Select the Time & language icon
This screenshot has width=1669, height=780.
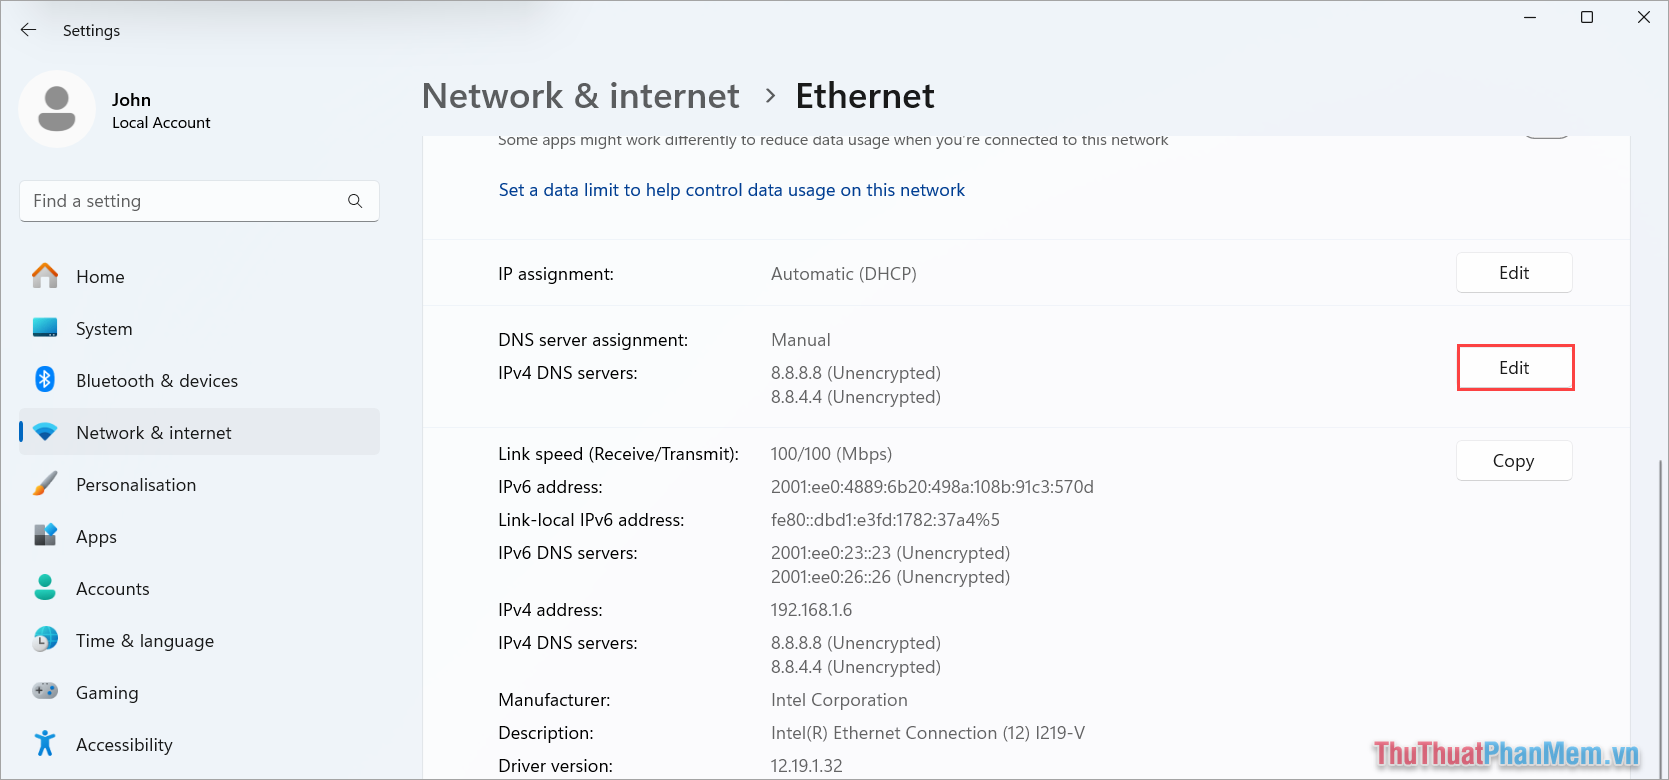(x=45, y=640)
